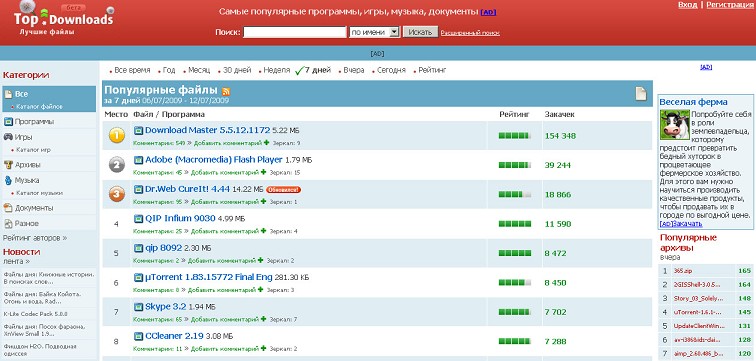This screenshot has height=361, width=756.
Task: Open Каталог файлов in the sidebar
Action: [x=40, y=107]
